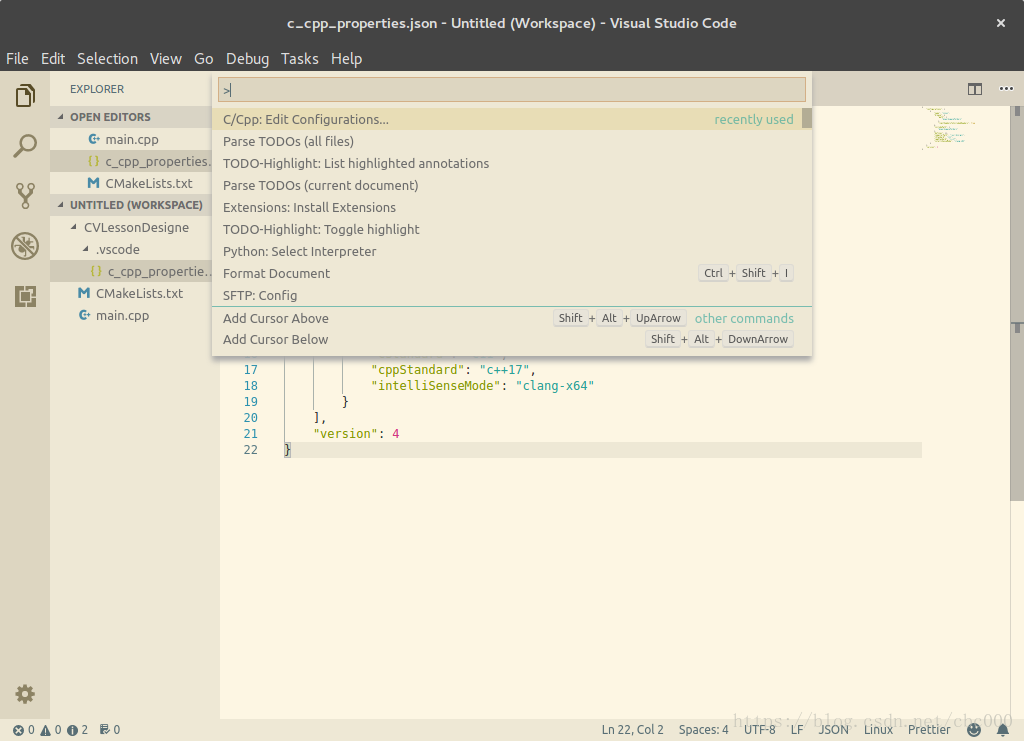
Task: Open the File menu
Action: click(x=17, y=59)
